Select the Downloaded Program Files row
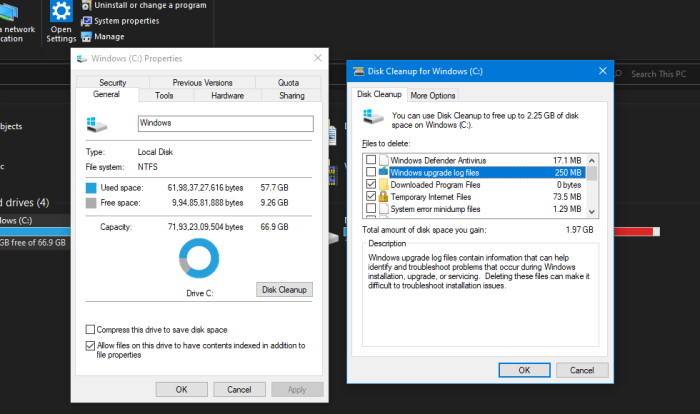Image resolution: width=700 pixels, height=414 pixels. point(474,184)
